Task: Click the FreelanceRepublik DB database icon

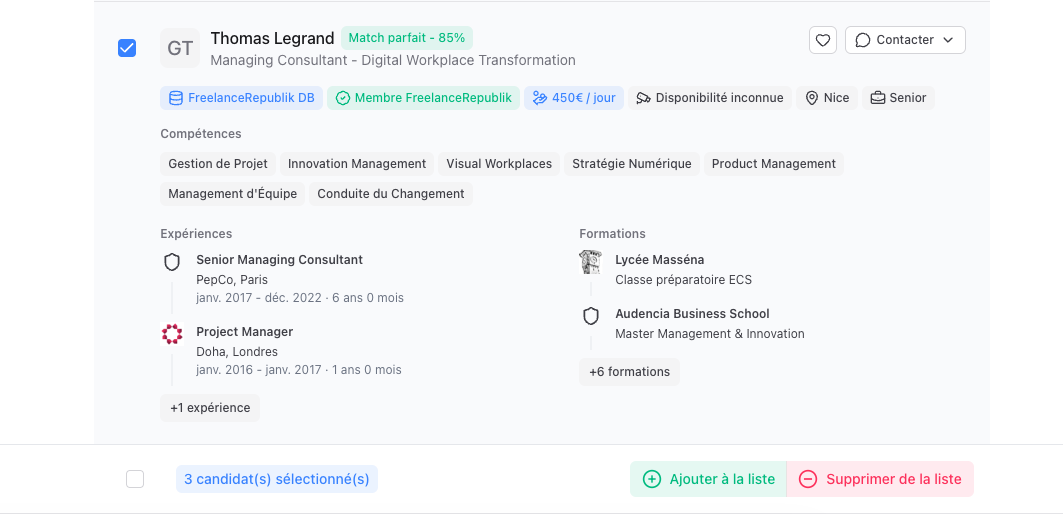Action: 176,98
